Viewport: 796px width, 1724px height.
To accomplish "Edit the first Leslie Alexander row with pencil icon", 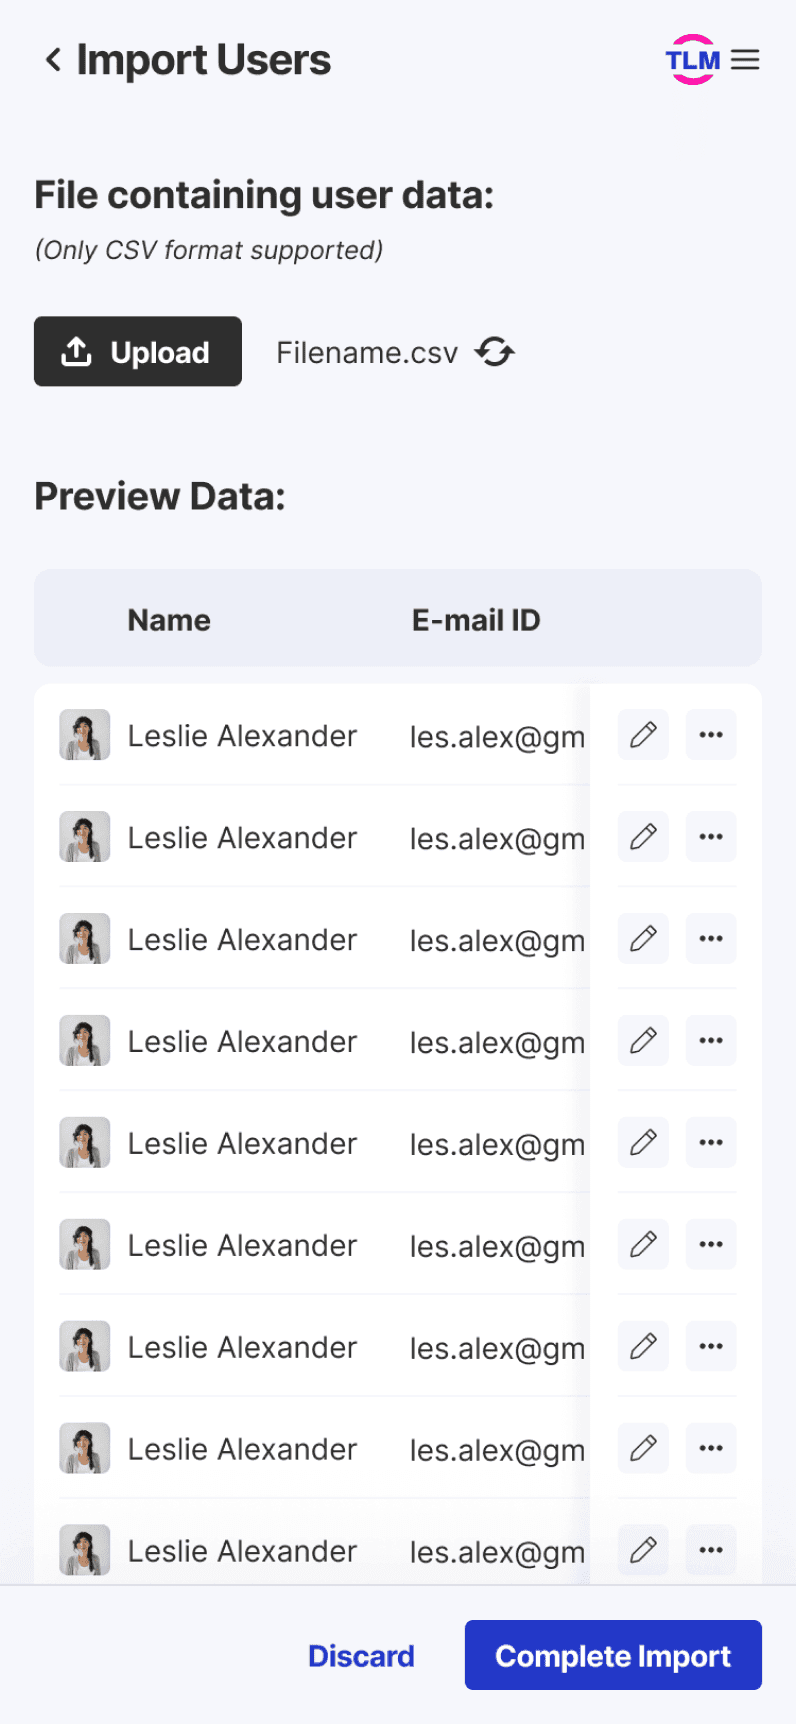I will tap(643, 735).
